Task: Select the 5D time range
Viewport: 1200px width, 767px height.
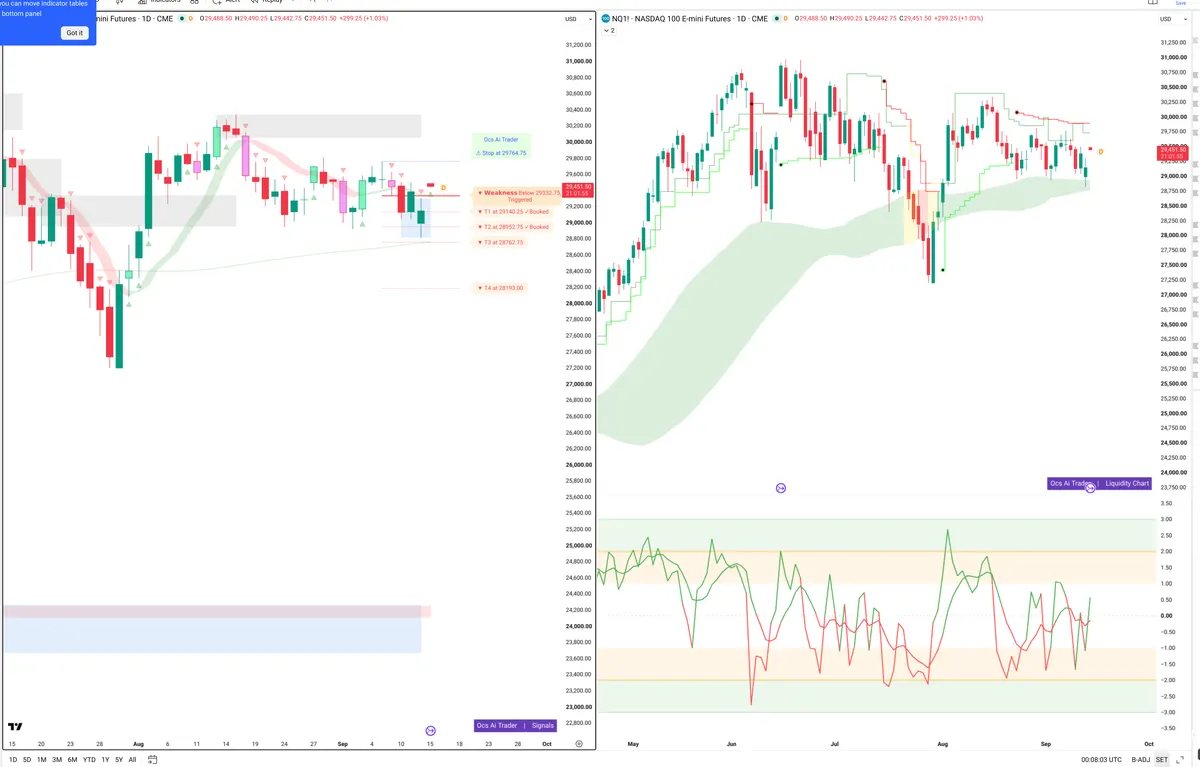Action: pos(27,760)
